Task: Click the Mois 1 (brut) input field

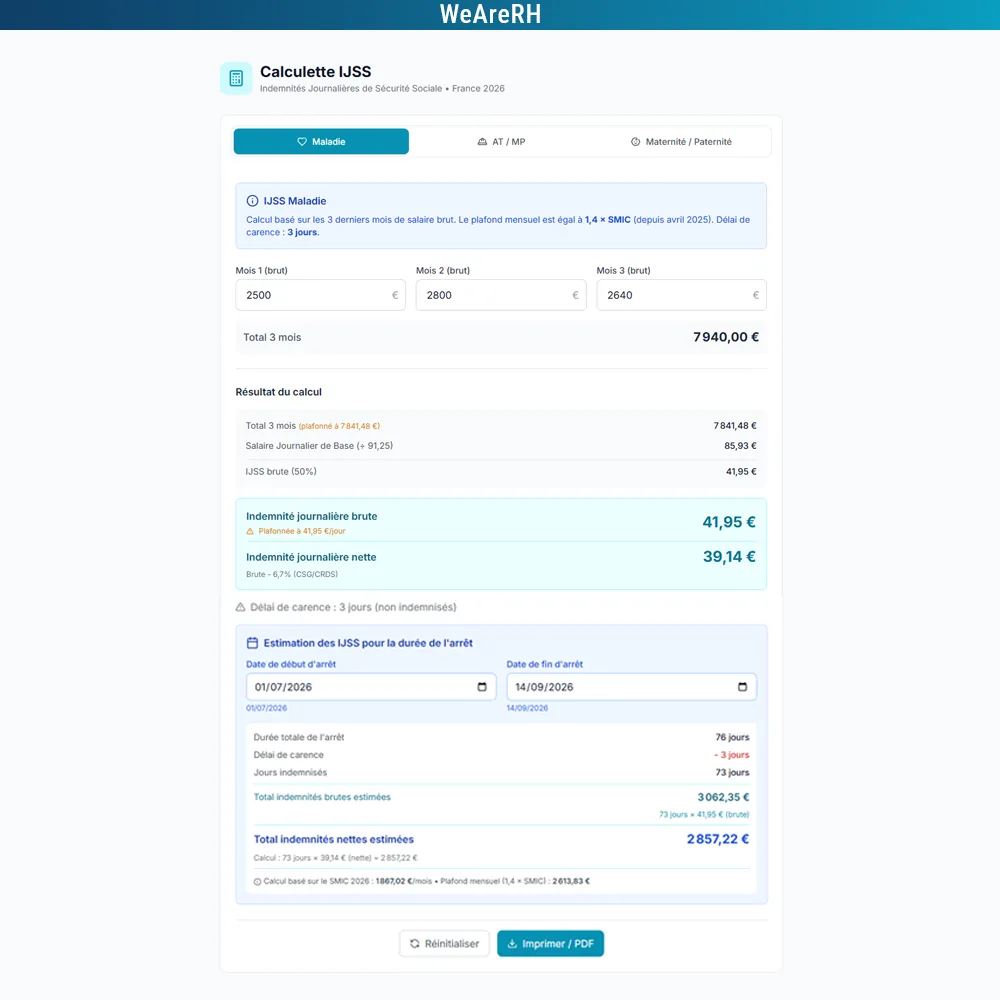Action: [320, 295]
